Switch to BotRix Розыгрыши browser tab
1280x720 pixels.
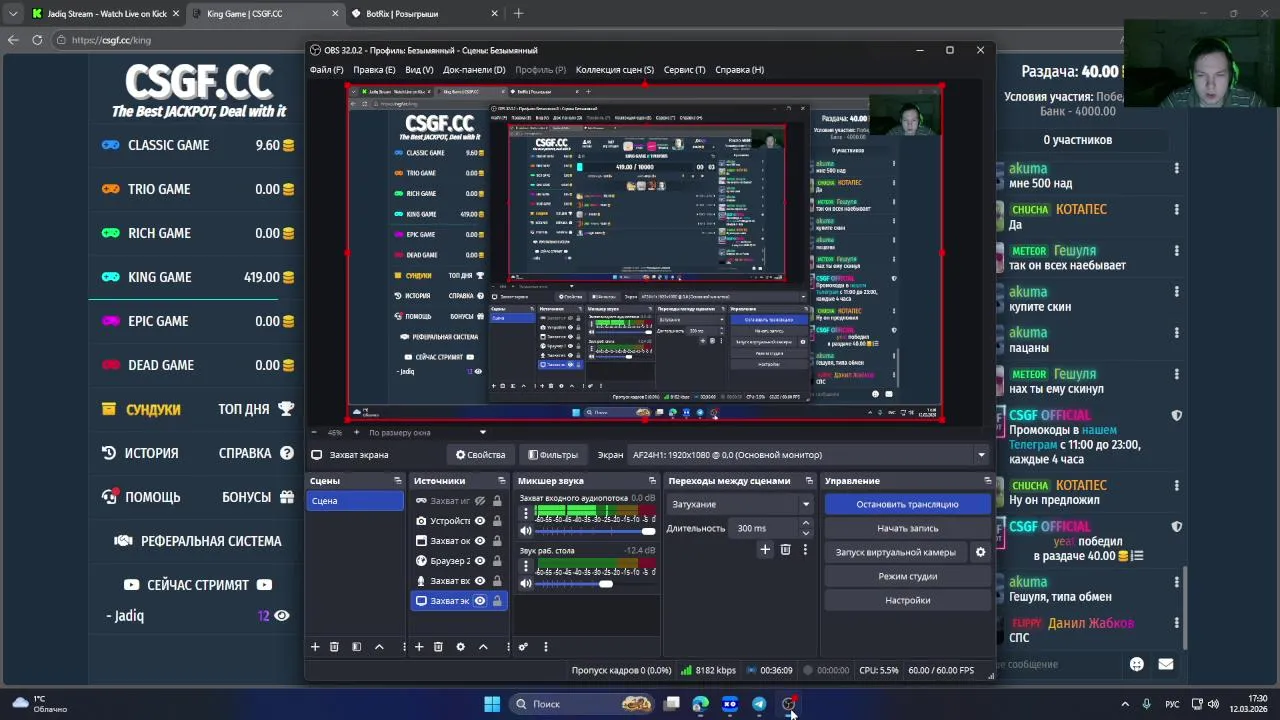click(x=423, y=14)
